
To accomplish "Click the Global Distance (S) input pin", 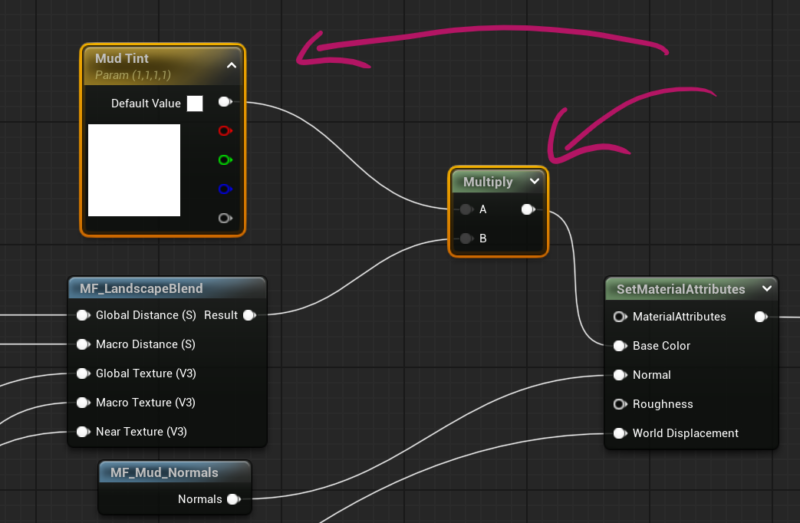I will click(x=83, y=315).
